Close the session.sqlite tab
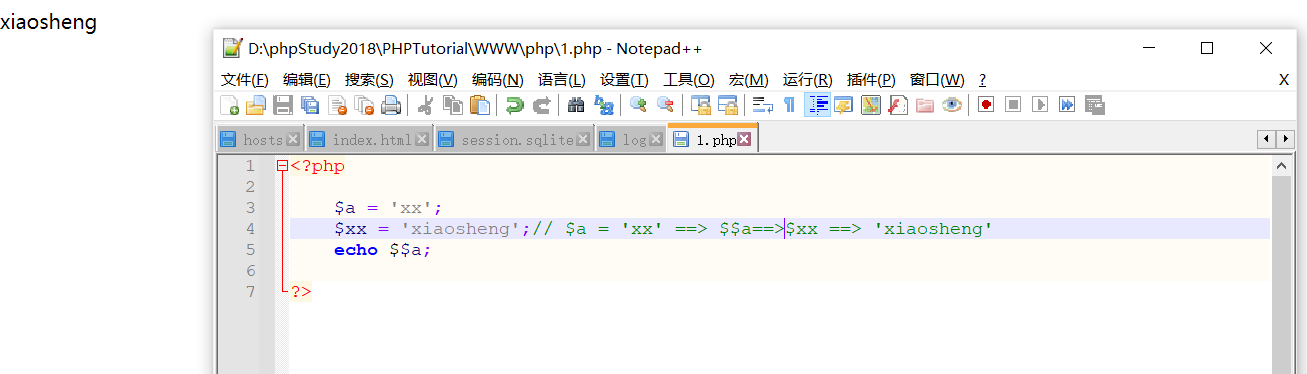The height and width of the screenshot is (374, 1307). [584, 140]
